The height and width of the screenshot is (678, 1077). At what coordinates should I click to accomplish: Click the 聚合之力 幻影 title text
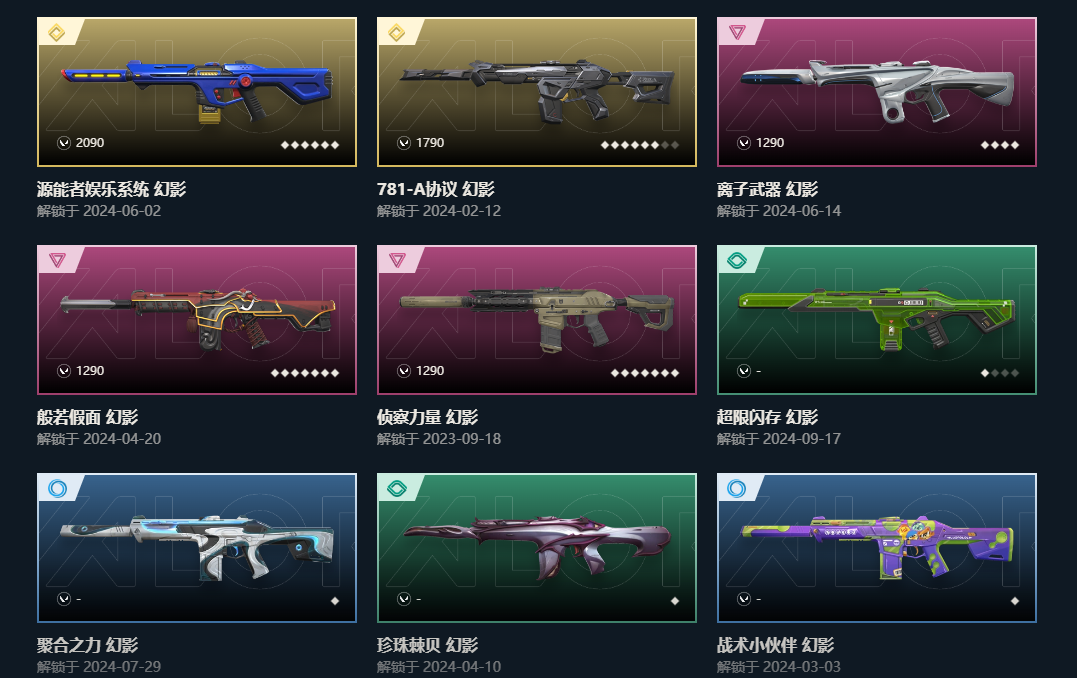pos(88,645)
